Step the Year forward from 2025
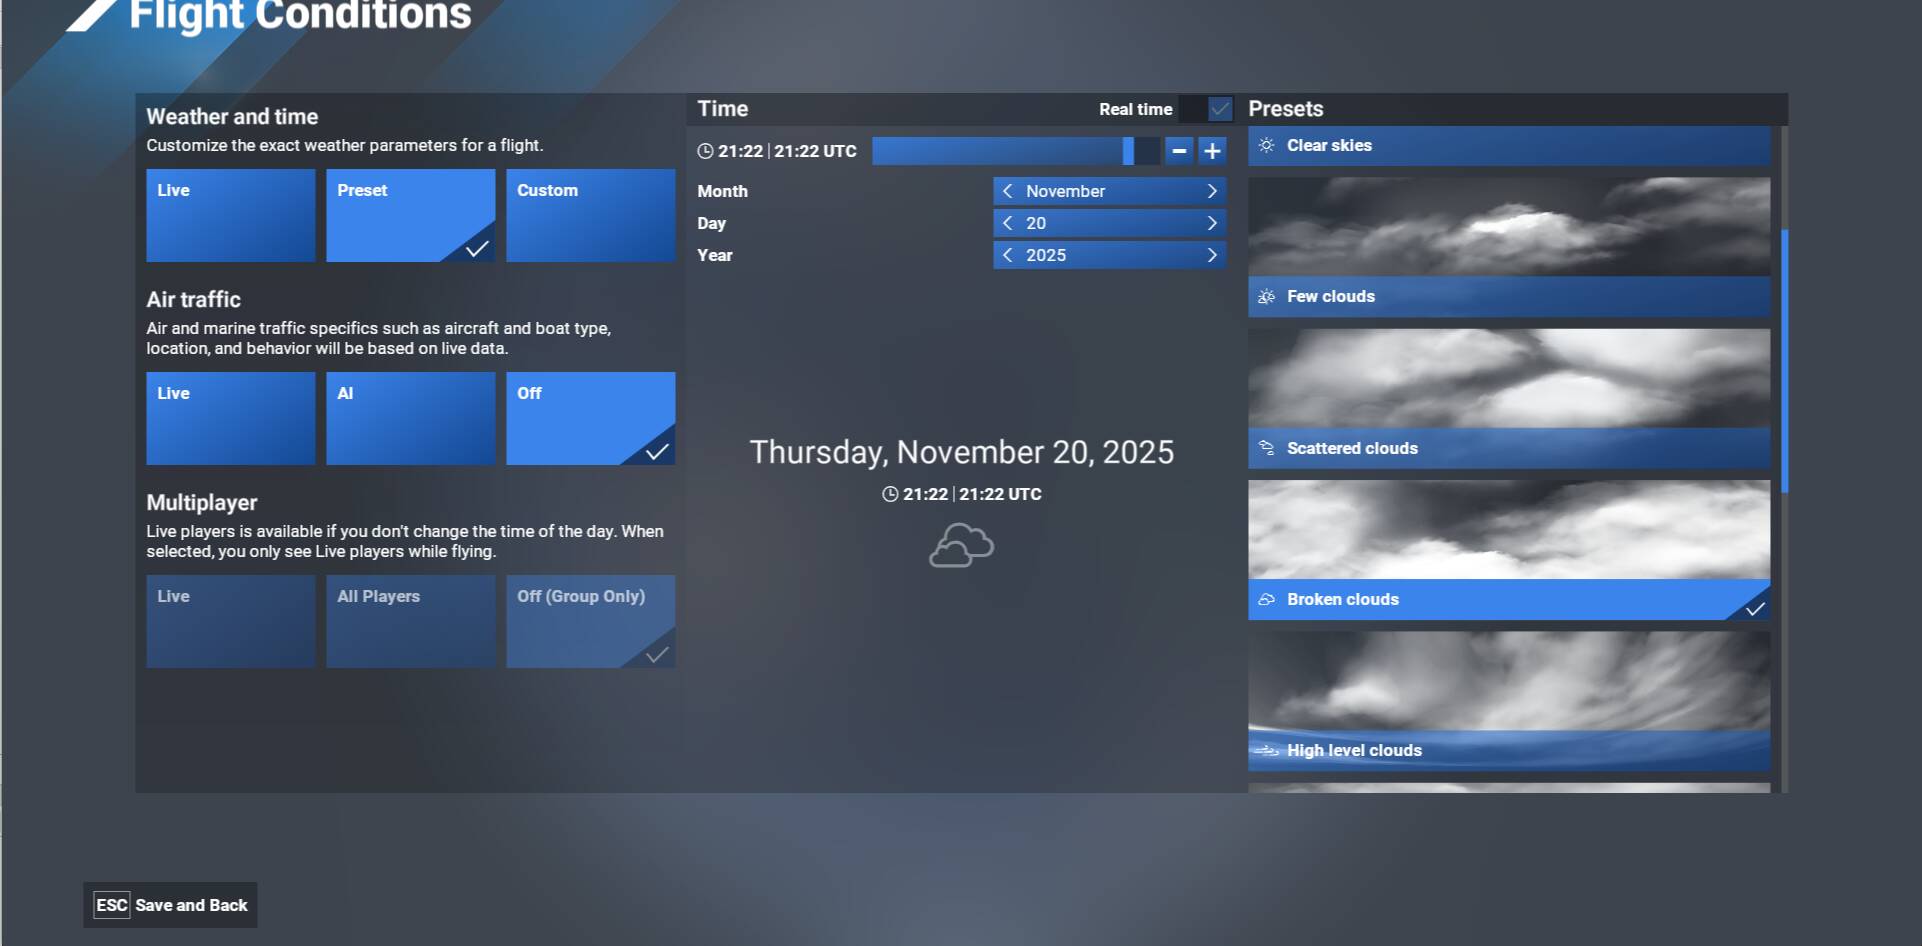1922x946 pixels. 1212,255
